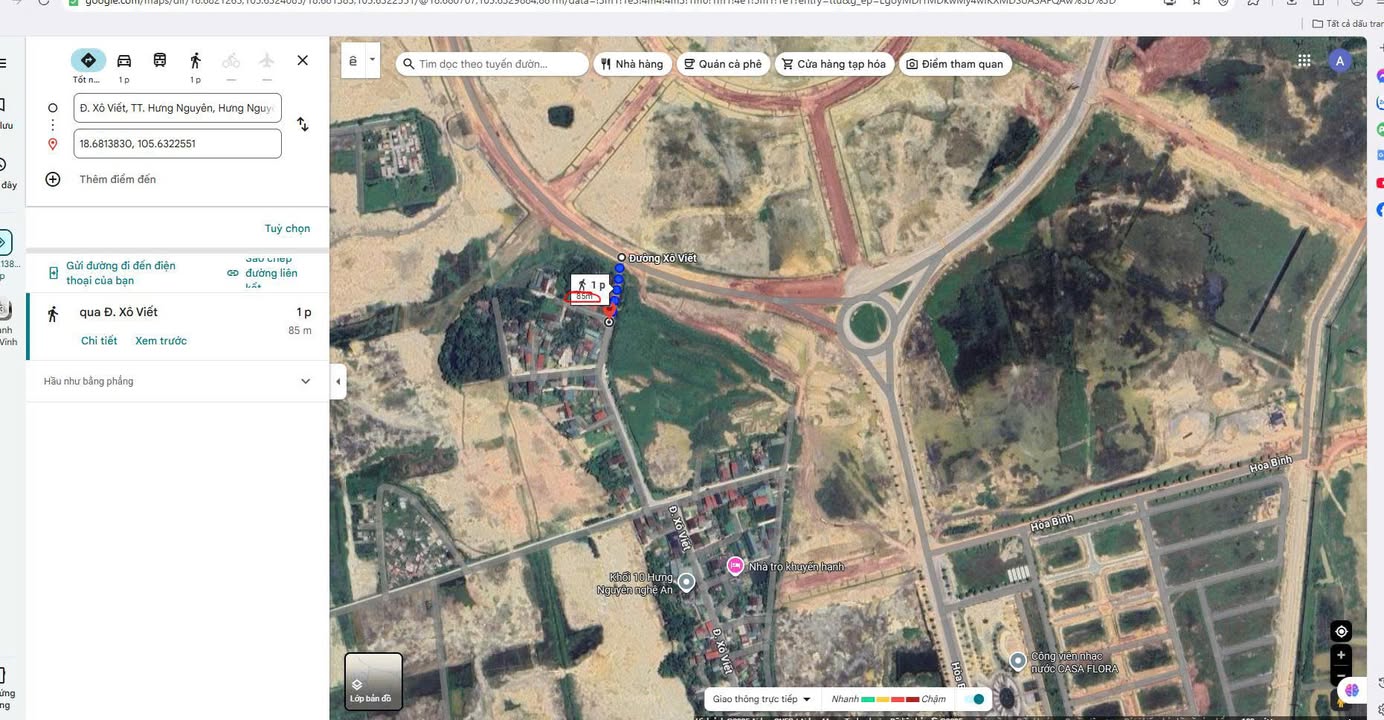Swap starting point and destination
Viewport: 1384px width, 720px height.
tap(302, 125)
